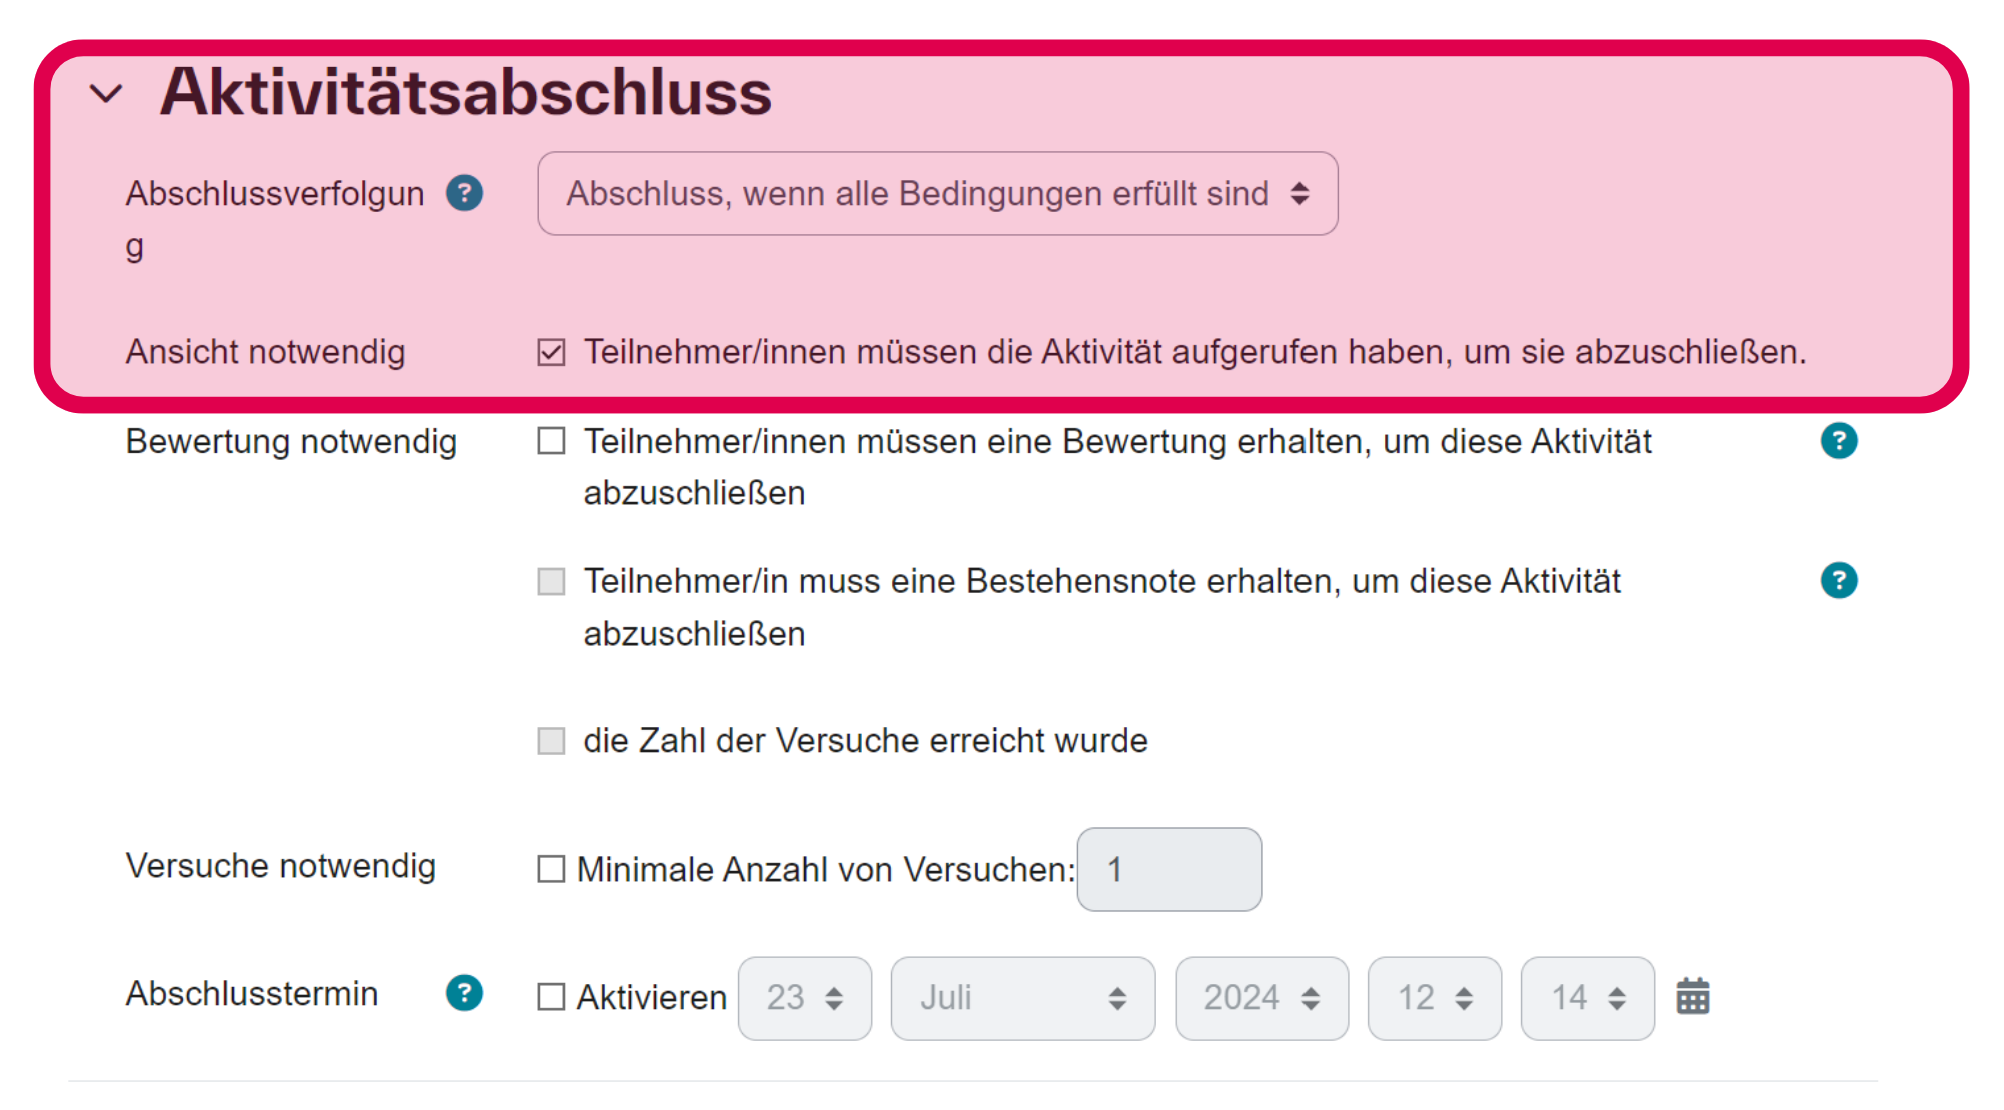
Task: Click help icon beside Abschlusstermin
Action: click(x=464, y=993)
